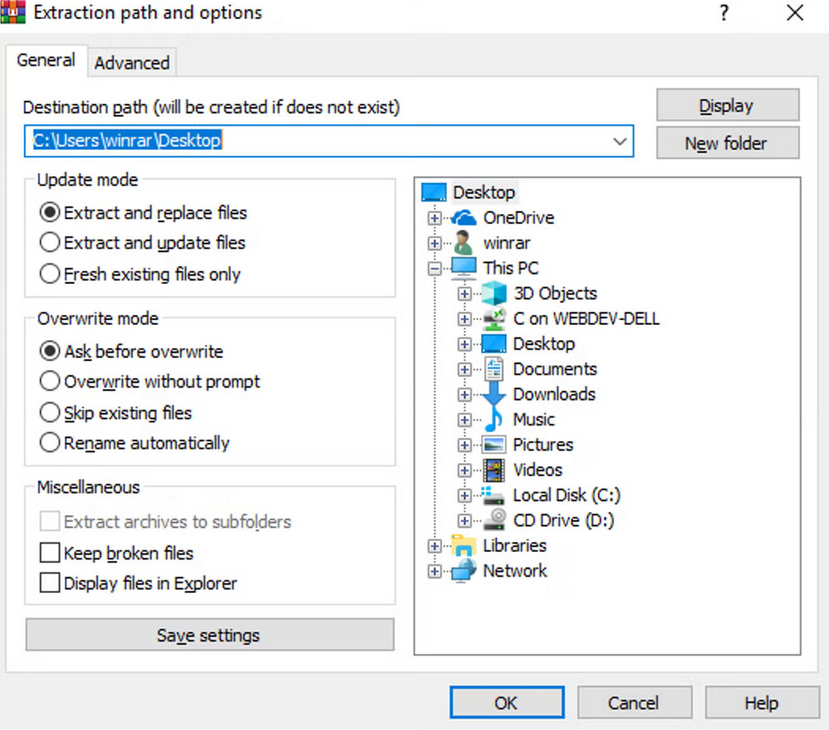The width and height of the screenshot is (829, 730).
Task: Click the Network globe icon
Action: [464, 571]
